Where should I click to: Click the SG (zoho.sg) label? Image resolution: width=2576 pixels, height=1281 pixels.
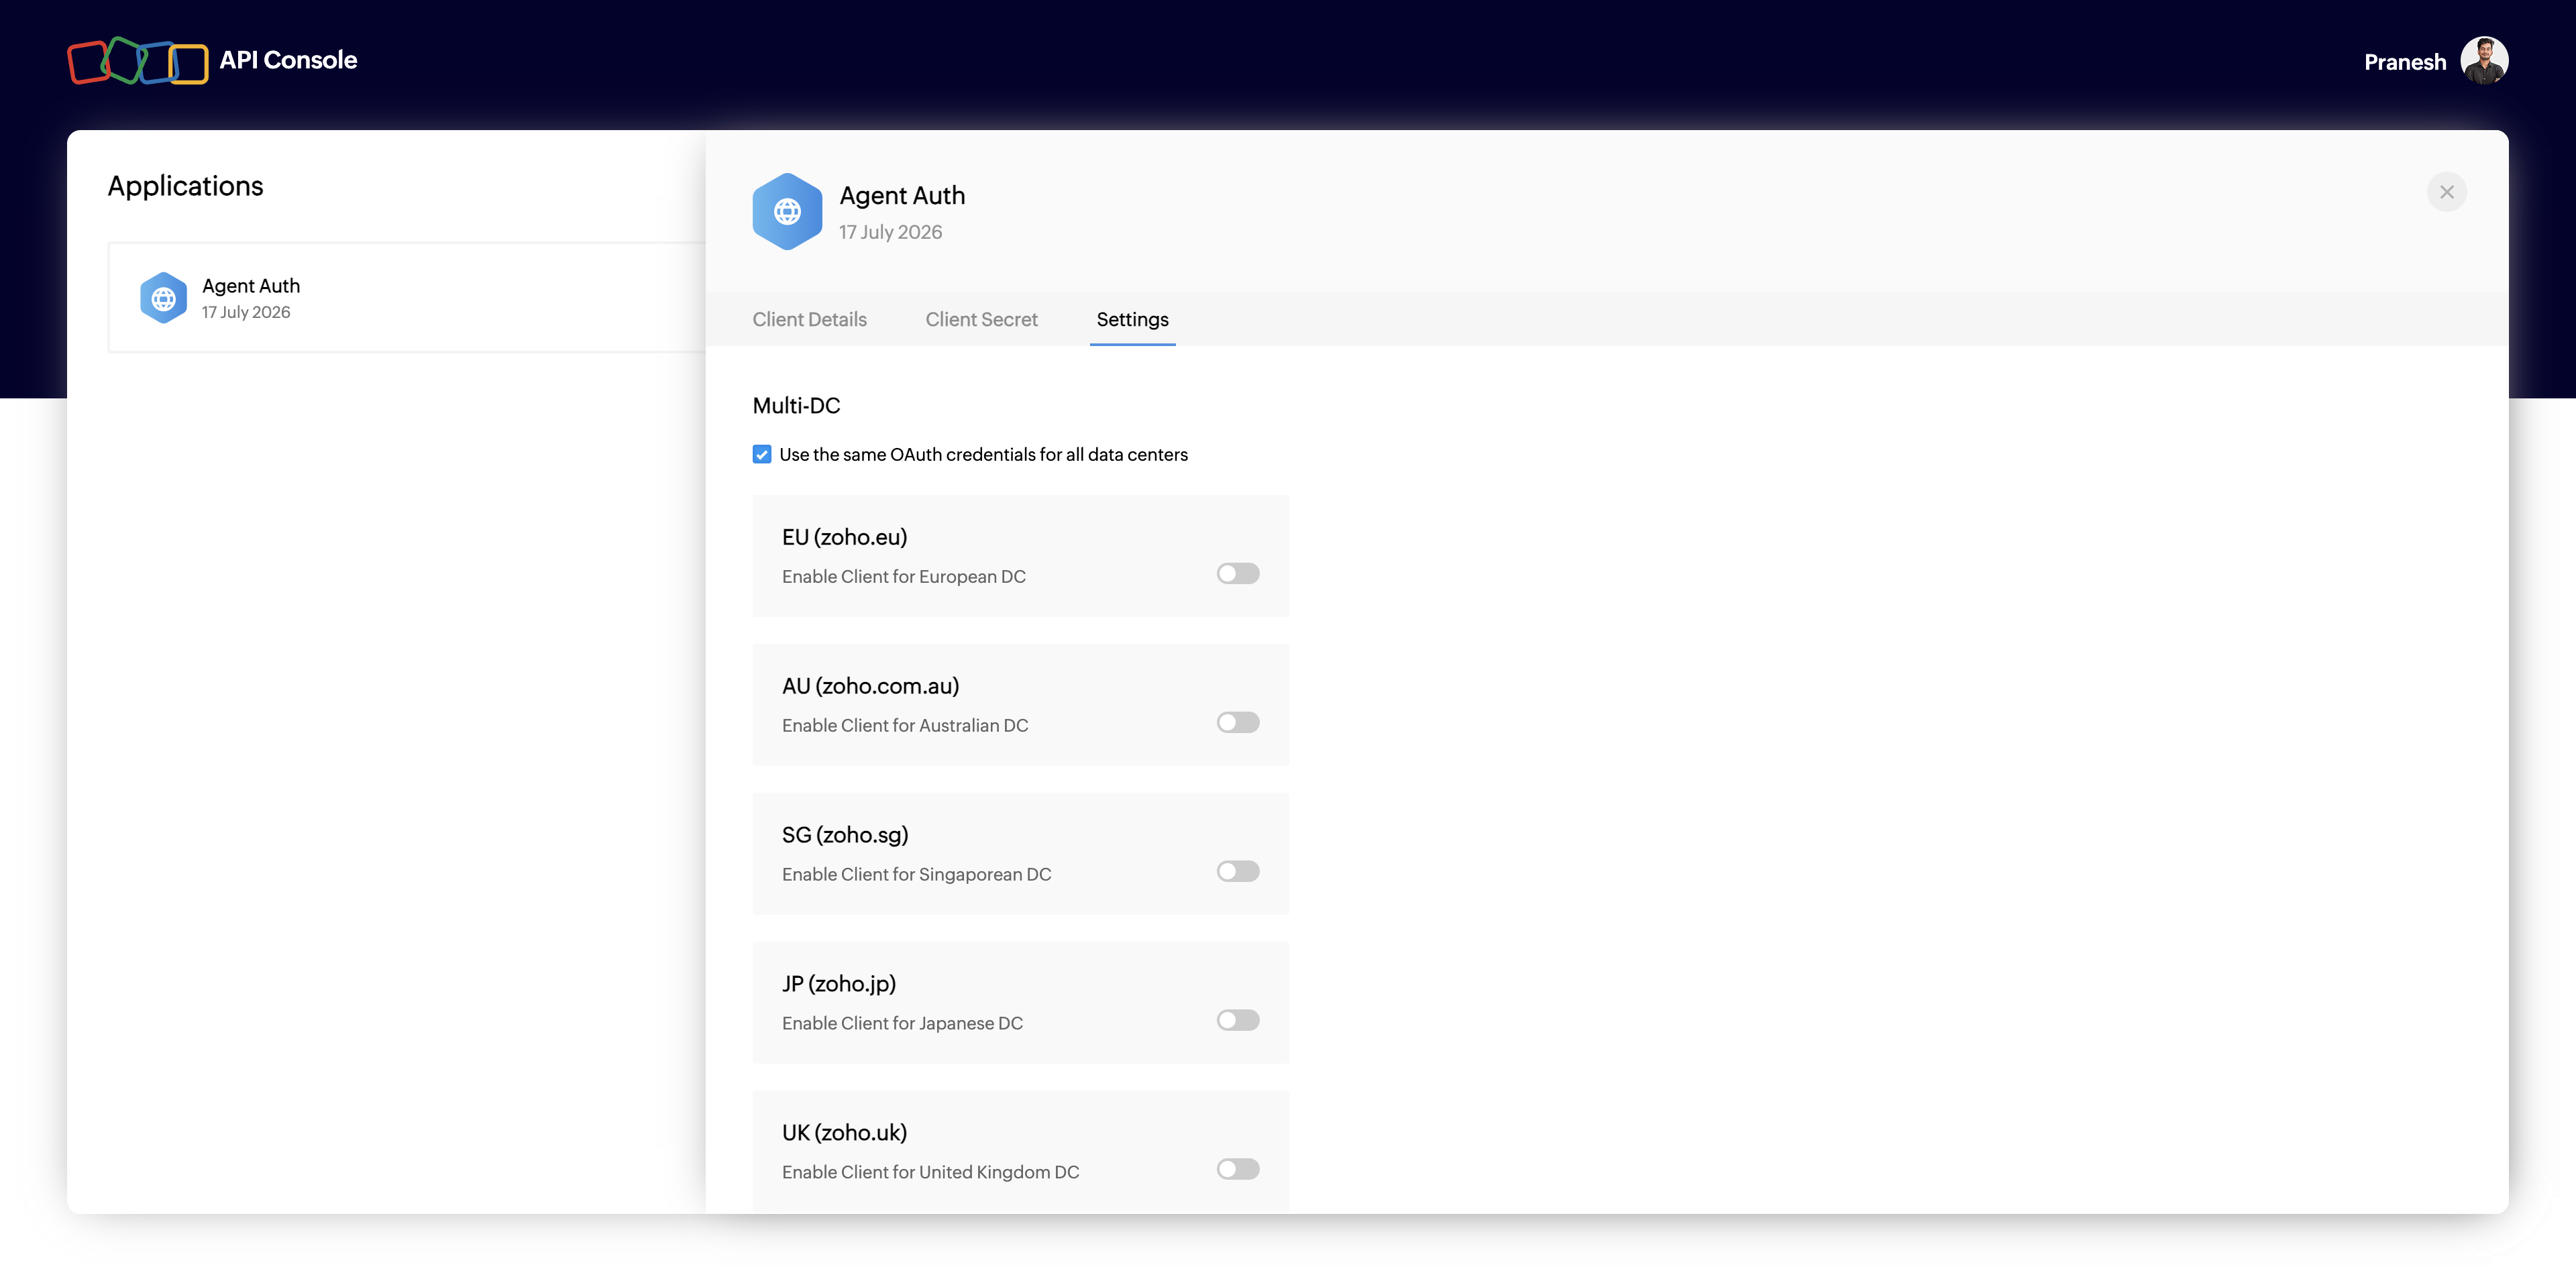(x=845, y=835)
